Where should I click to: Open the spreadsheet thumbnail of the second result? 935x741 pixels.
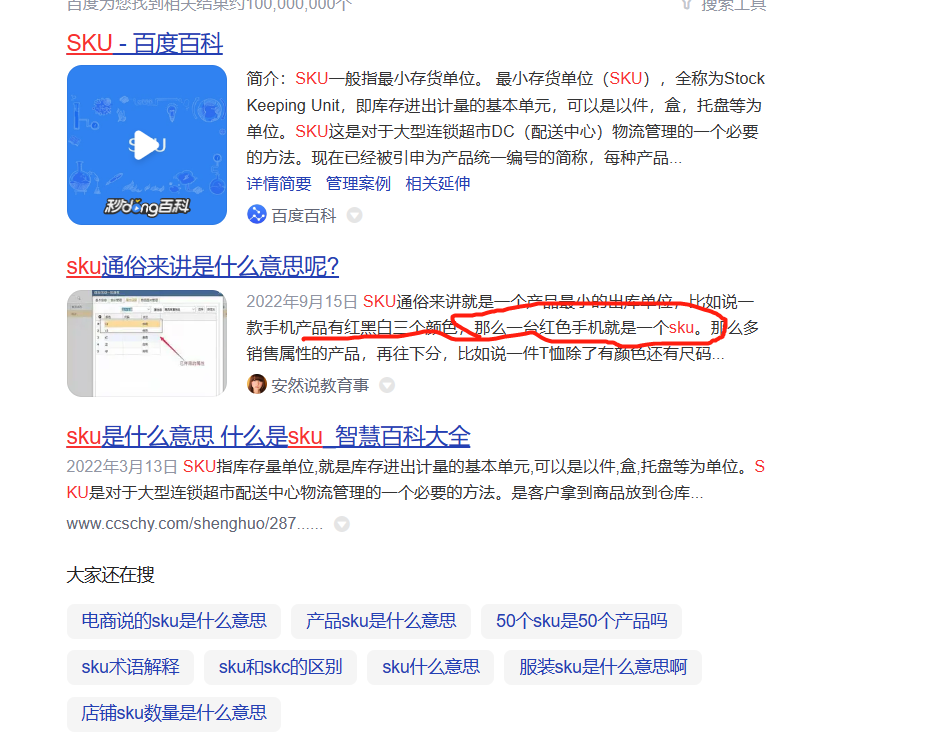[147, 343]
